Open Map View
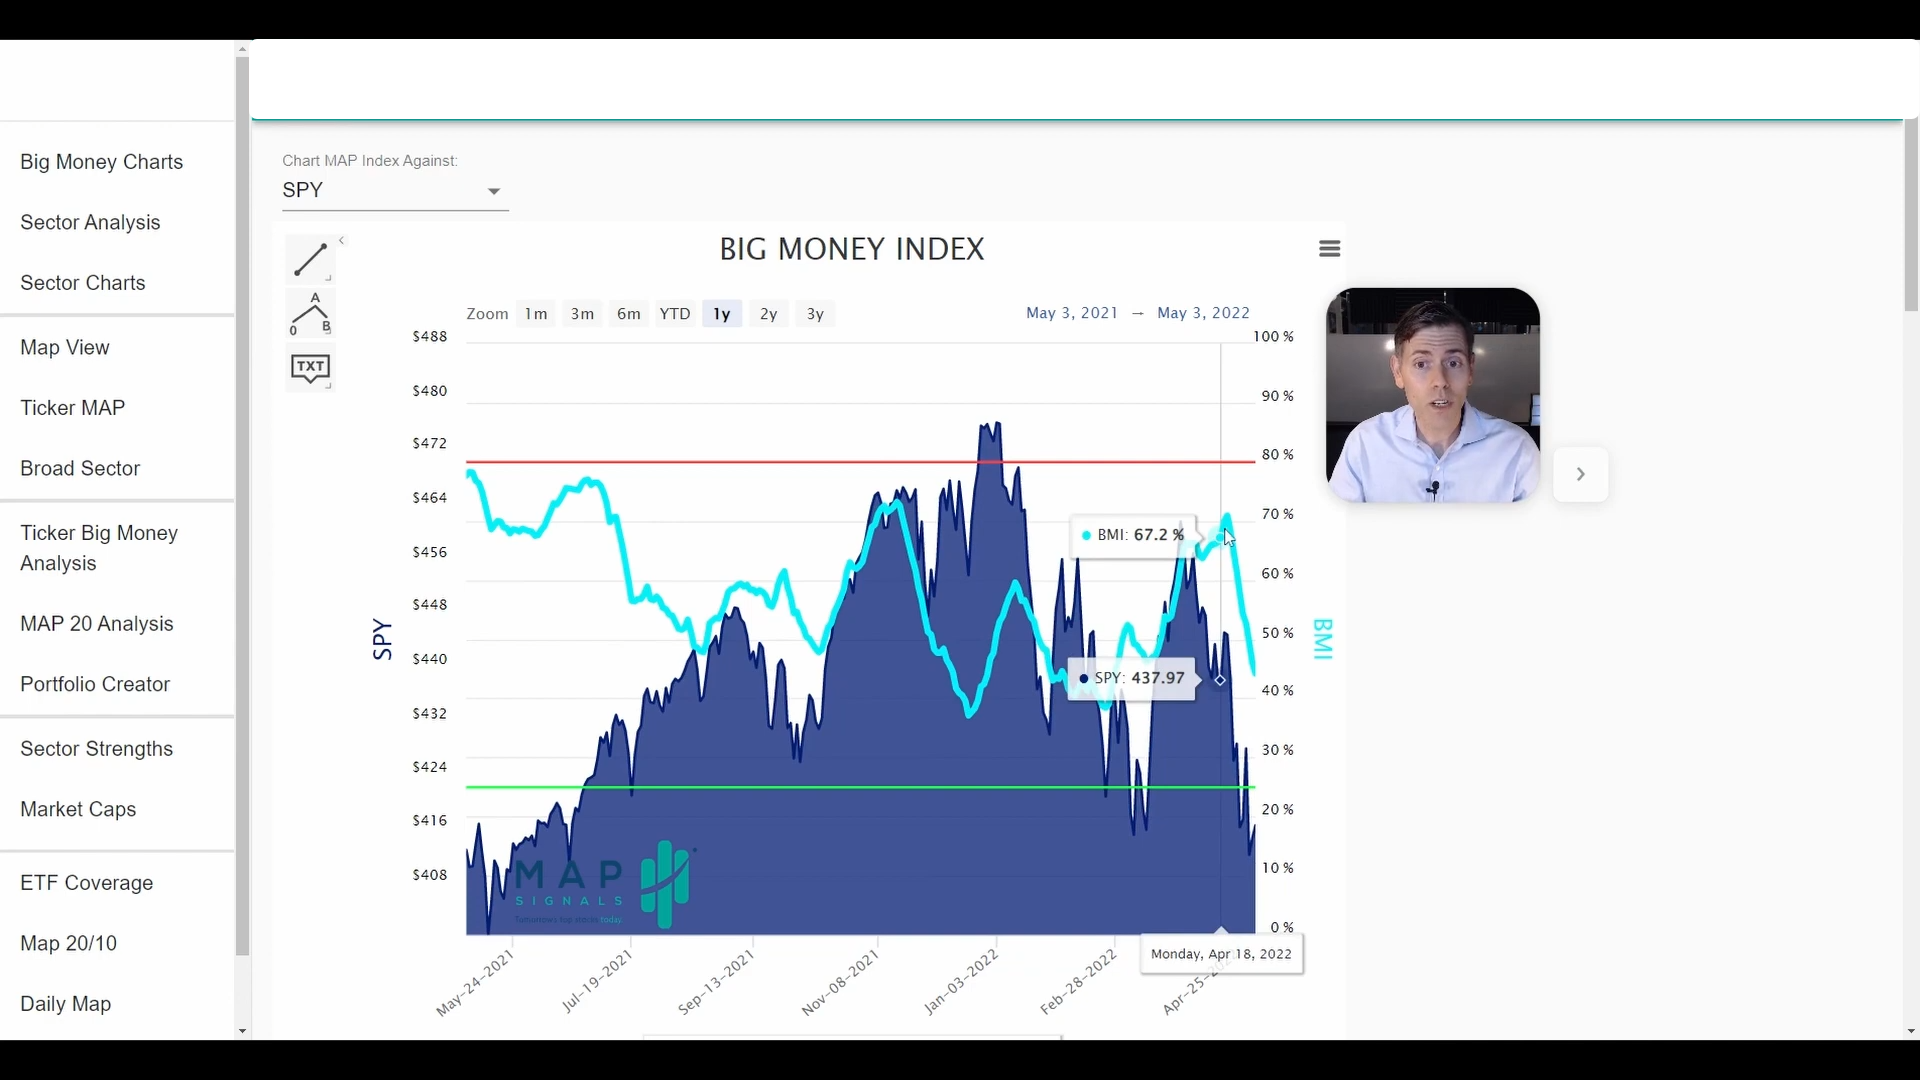Image resolution: width=1920 pixels, height=1080 pixels. 65,348
